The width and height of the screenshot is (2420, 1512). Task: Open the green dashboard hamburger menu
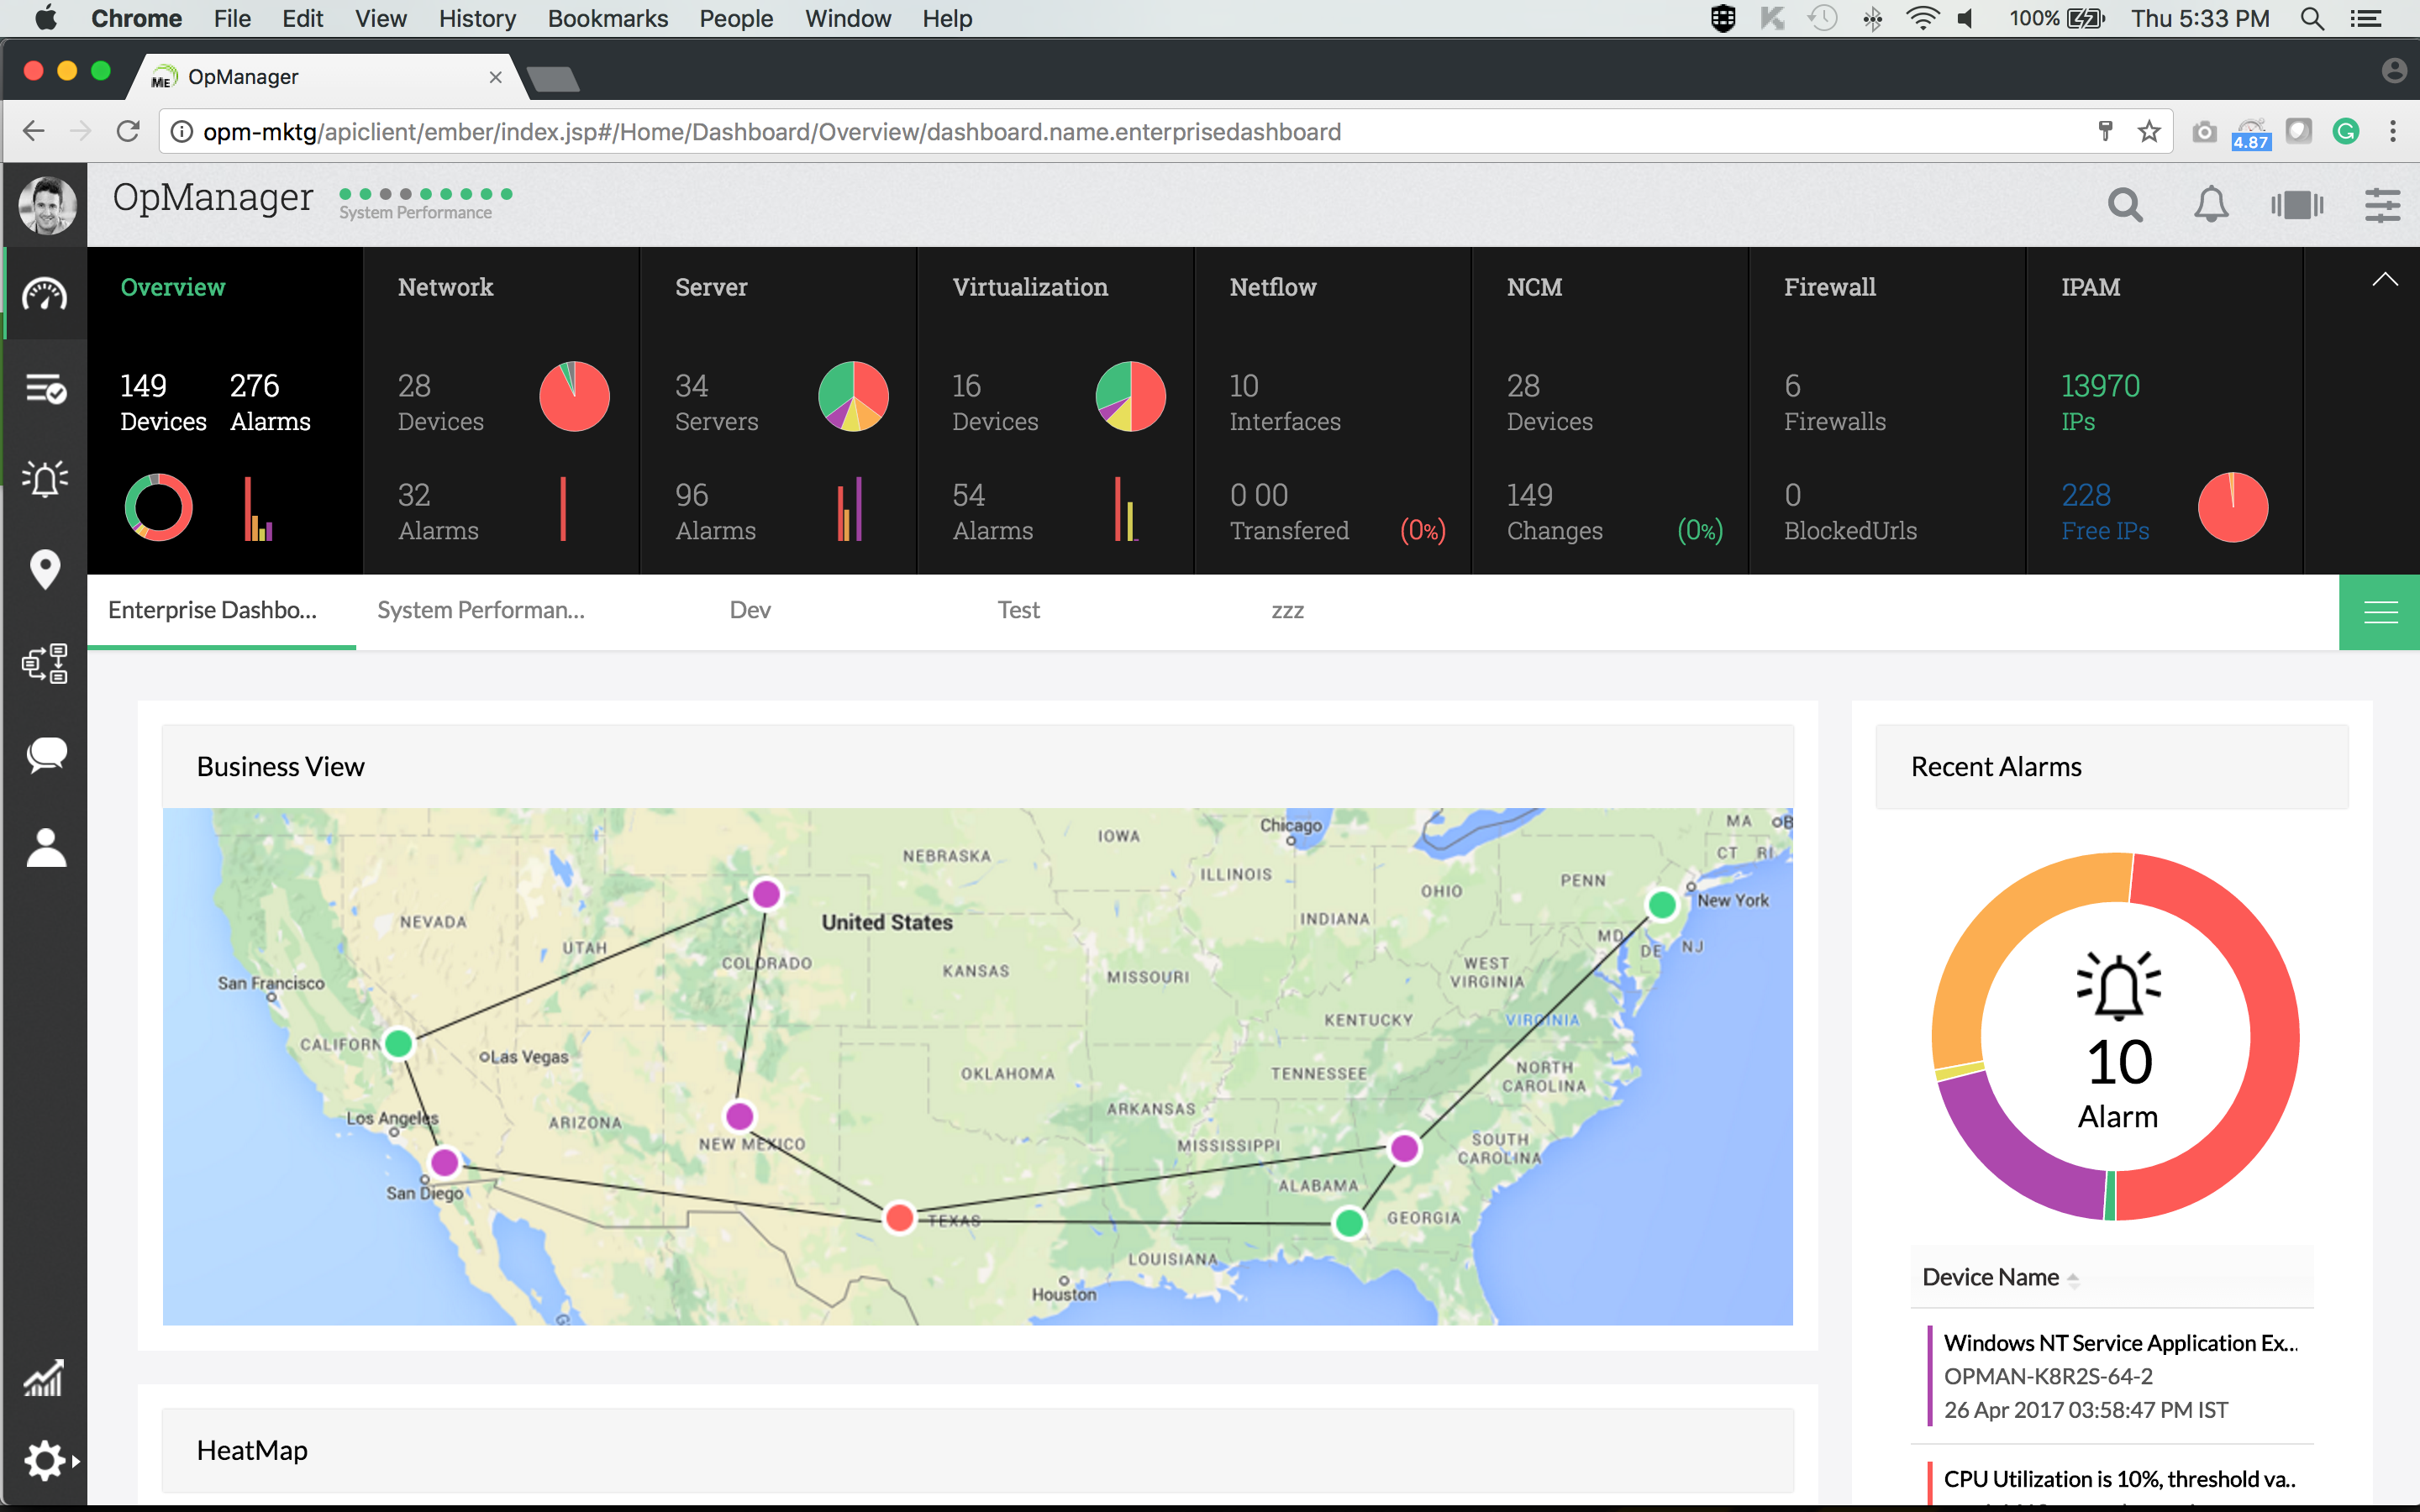pos(2380,612)
